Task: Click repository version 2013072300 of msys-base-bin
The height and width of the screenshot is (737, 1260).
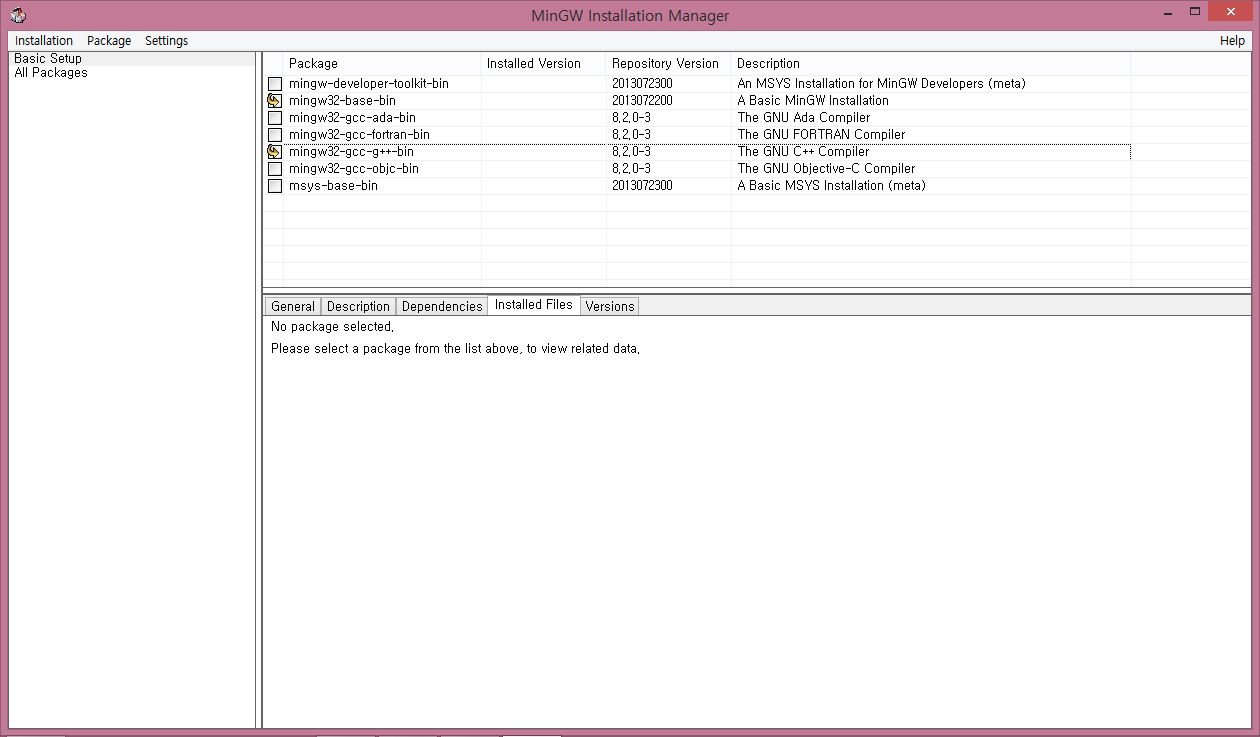Action: [x=642, y=186]
